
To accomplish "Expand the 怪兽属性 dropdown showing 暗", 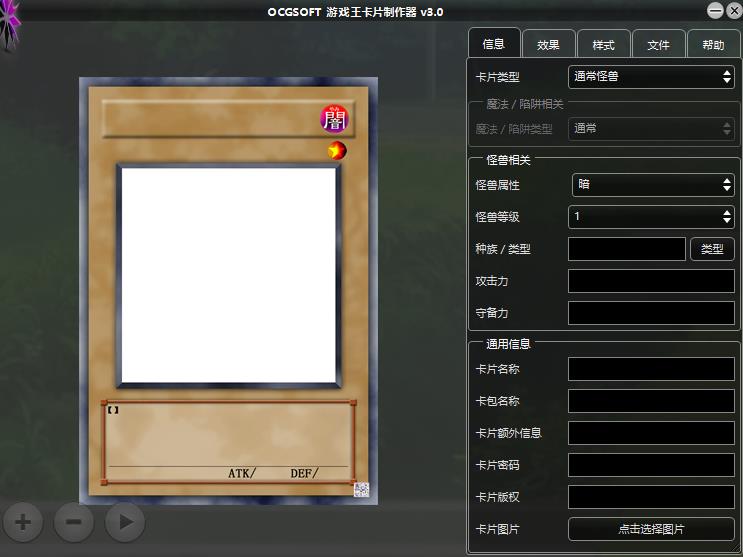I will pyautogui.click(x=653, y=185).
